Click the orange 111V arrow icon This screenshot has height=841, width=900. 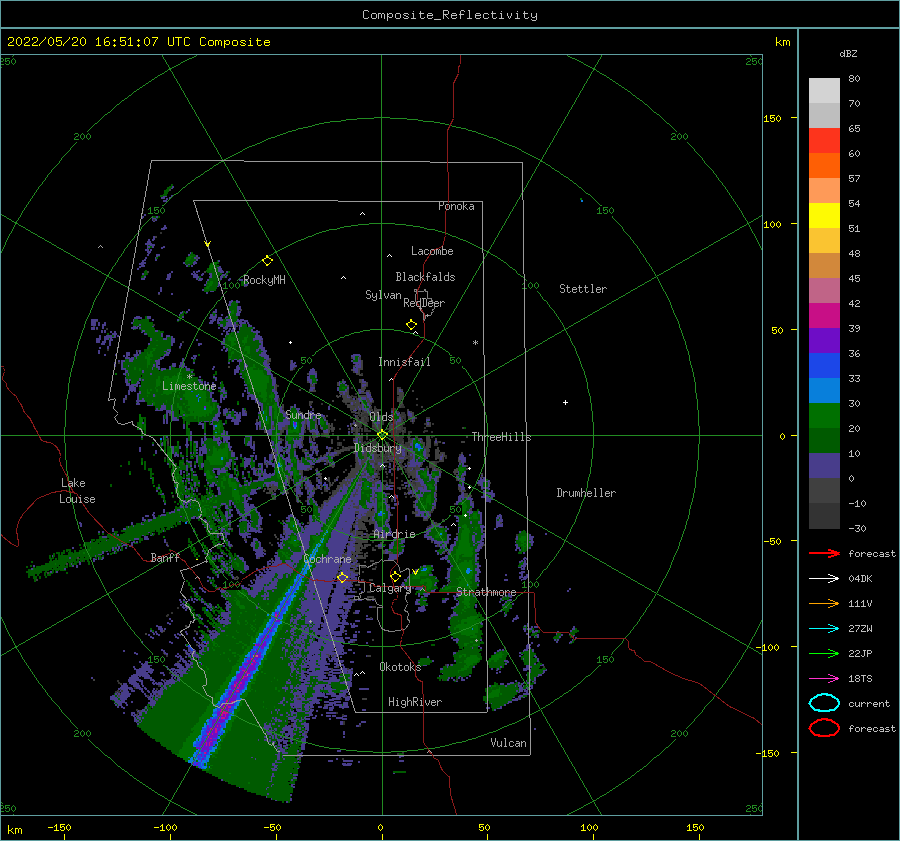(x=824, y=603)
